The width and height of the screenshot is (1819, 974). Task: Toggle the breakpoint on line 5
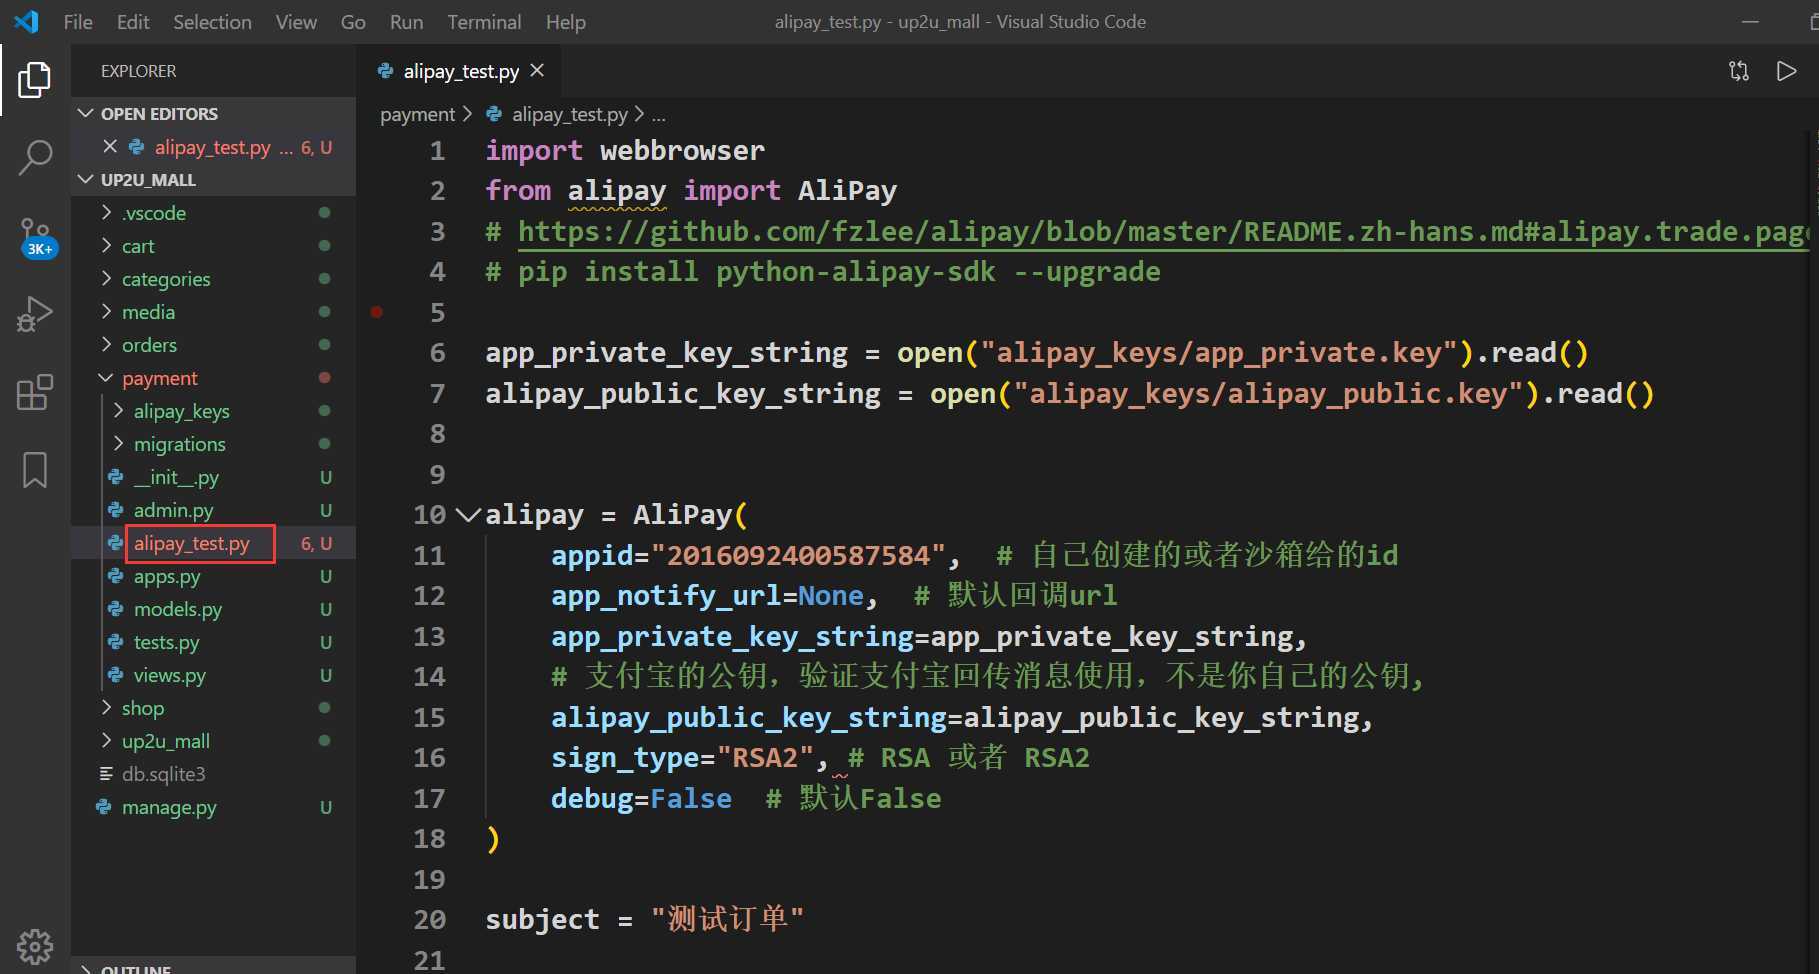click(x=377, y=312)
